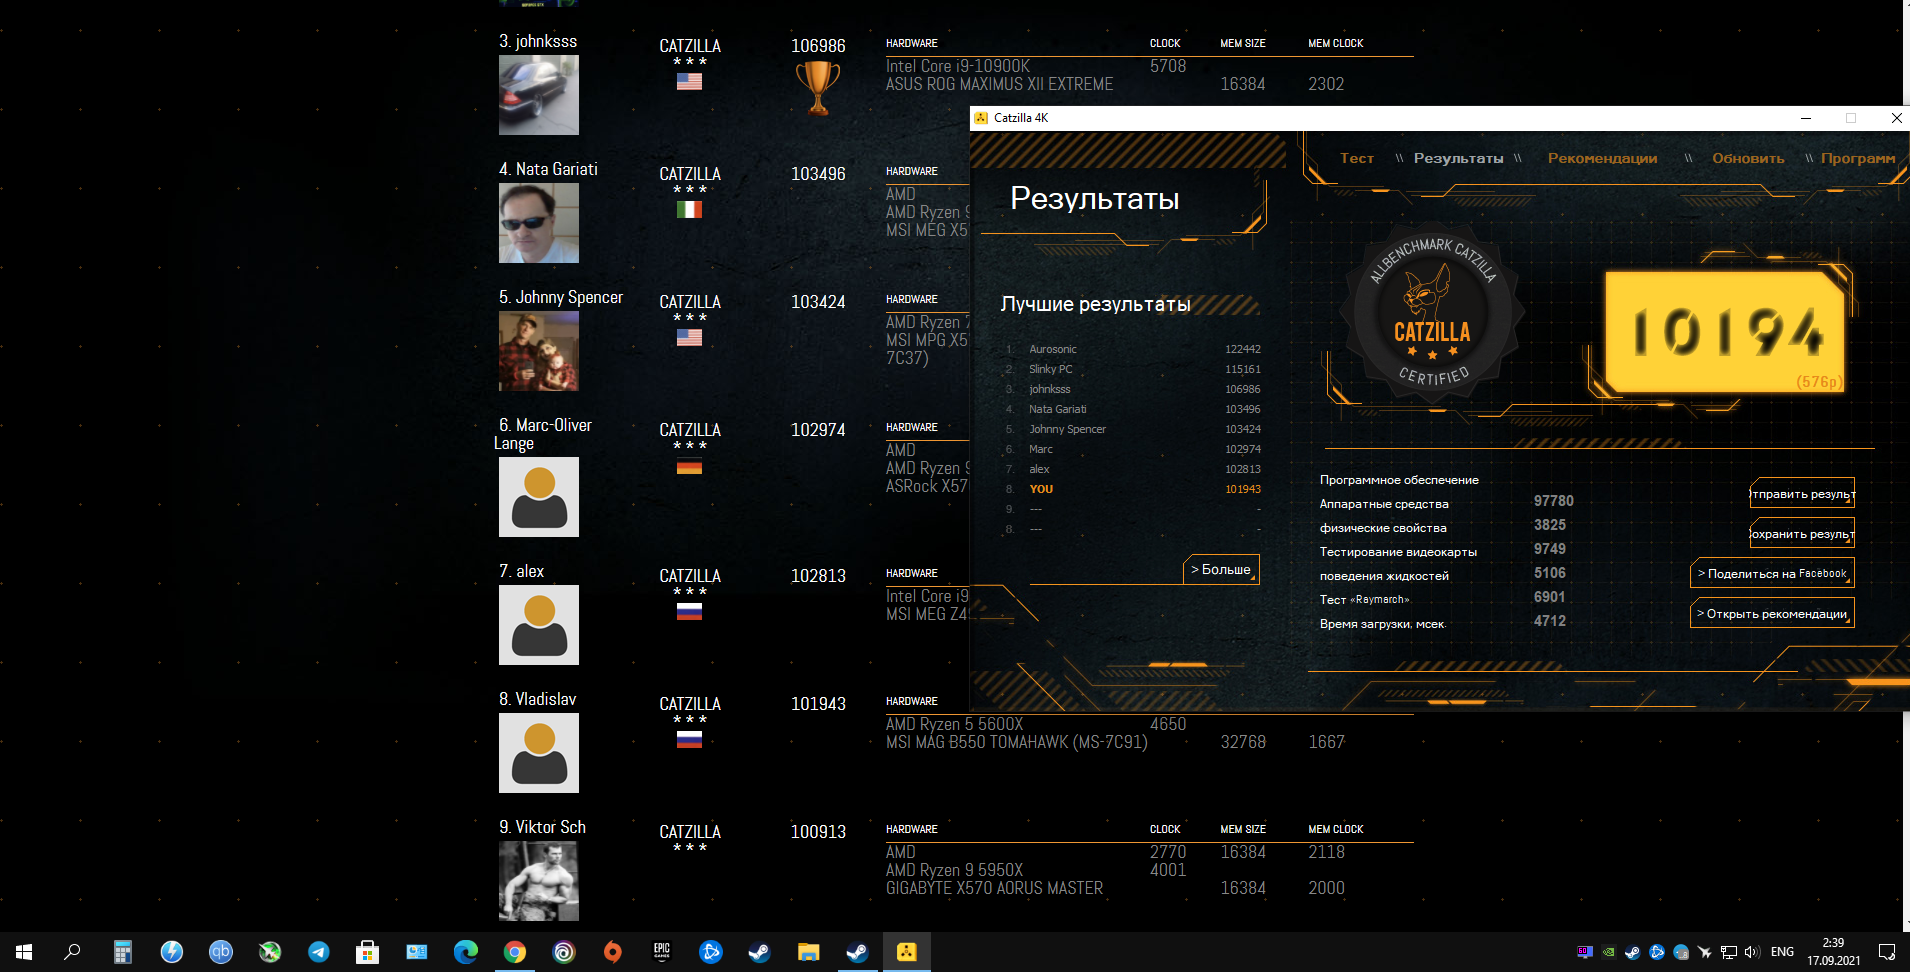
Task: Open the Windows Start menu
Action: click(24, 952)
